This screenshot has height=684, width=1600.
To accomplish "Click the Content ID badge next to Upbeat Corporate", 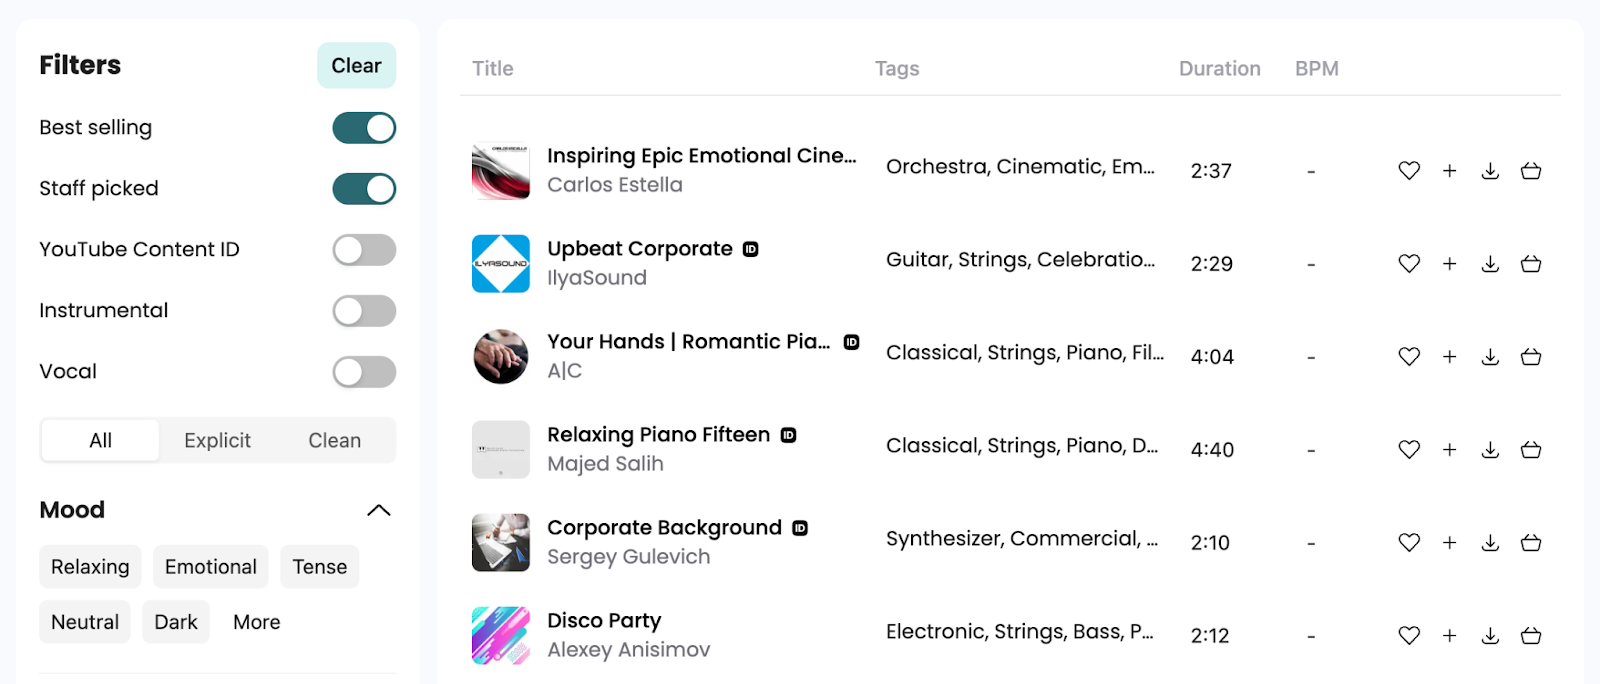I will pos(752,249).
